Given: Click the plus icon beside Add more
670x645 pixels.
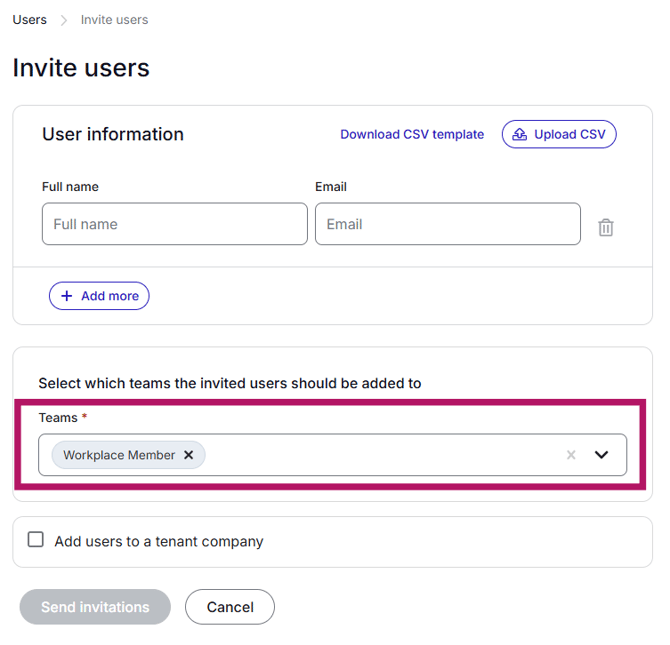Looking at the screenshot, I should point(67,296).
